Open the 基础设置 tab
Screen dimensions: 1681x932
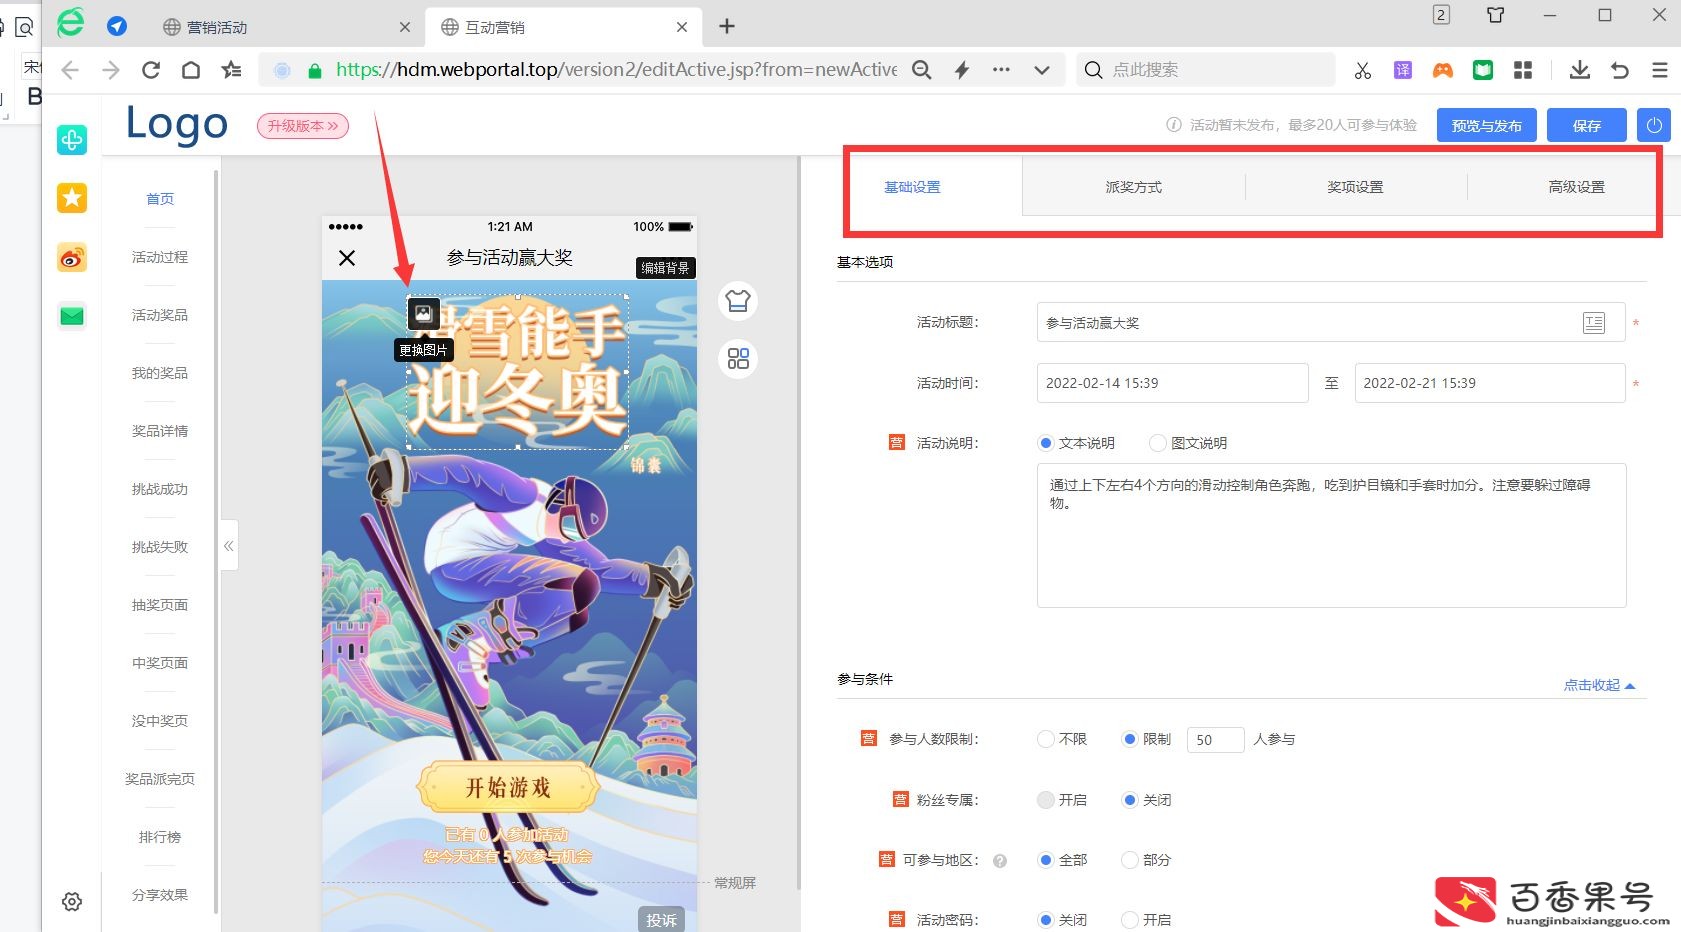pyautogui.click(x=912, y=187)
